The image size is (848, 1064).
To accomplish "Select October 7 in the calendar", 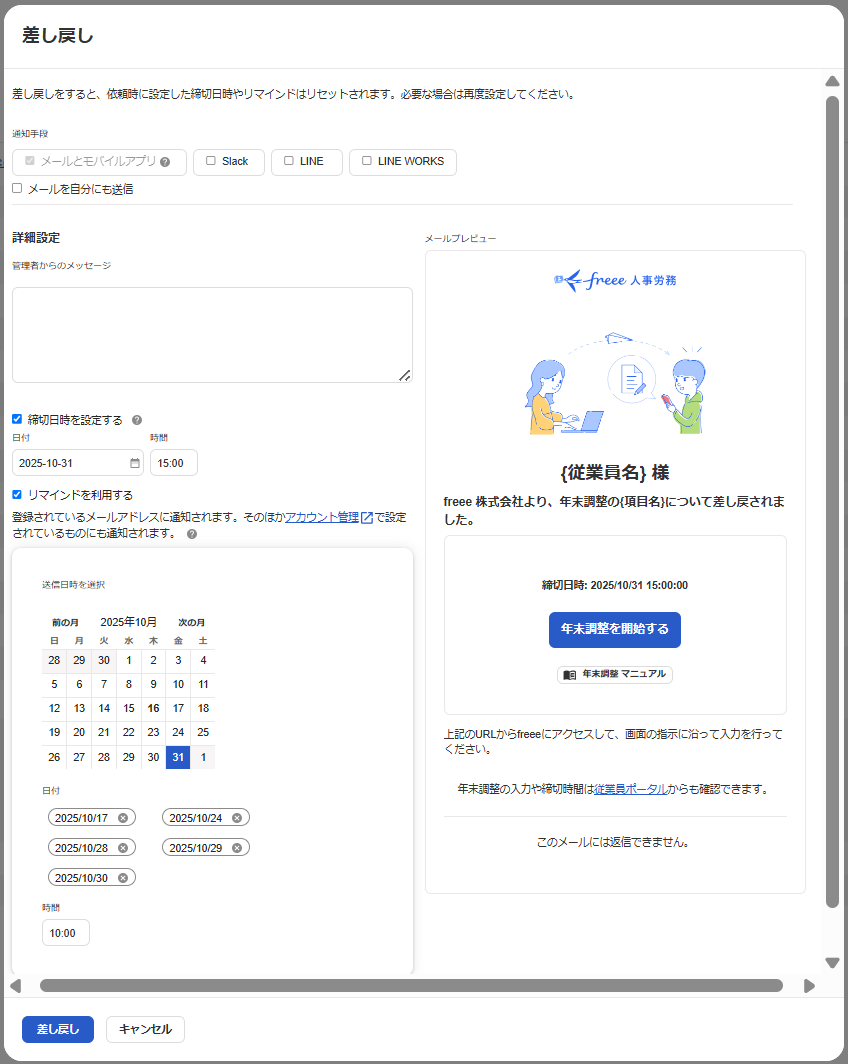I will point(104,685).
